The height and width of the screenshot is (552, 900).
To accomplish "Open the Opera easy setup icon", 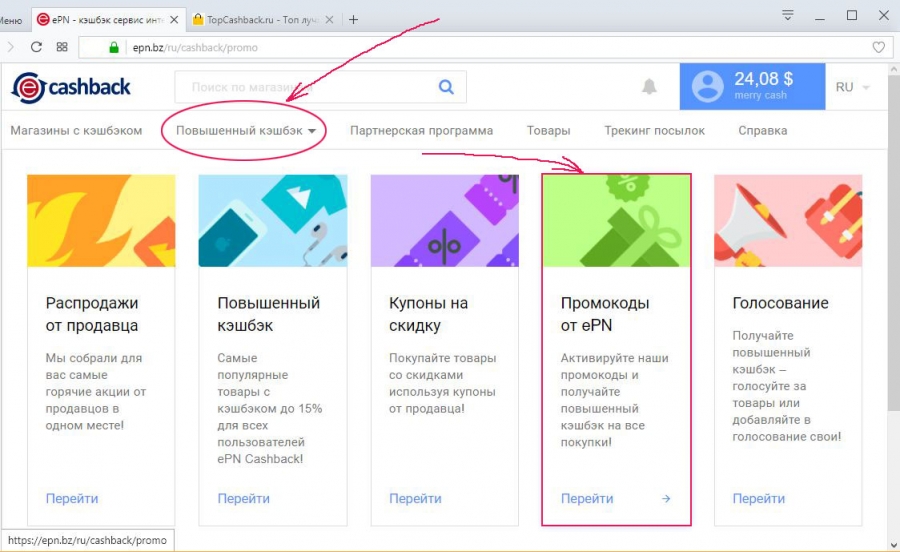I will 788,15.
